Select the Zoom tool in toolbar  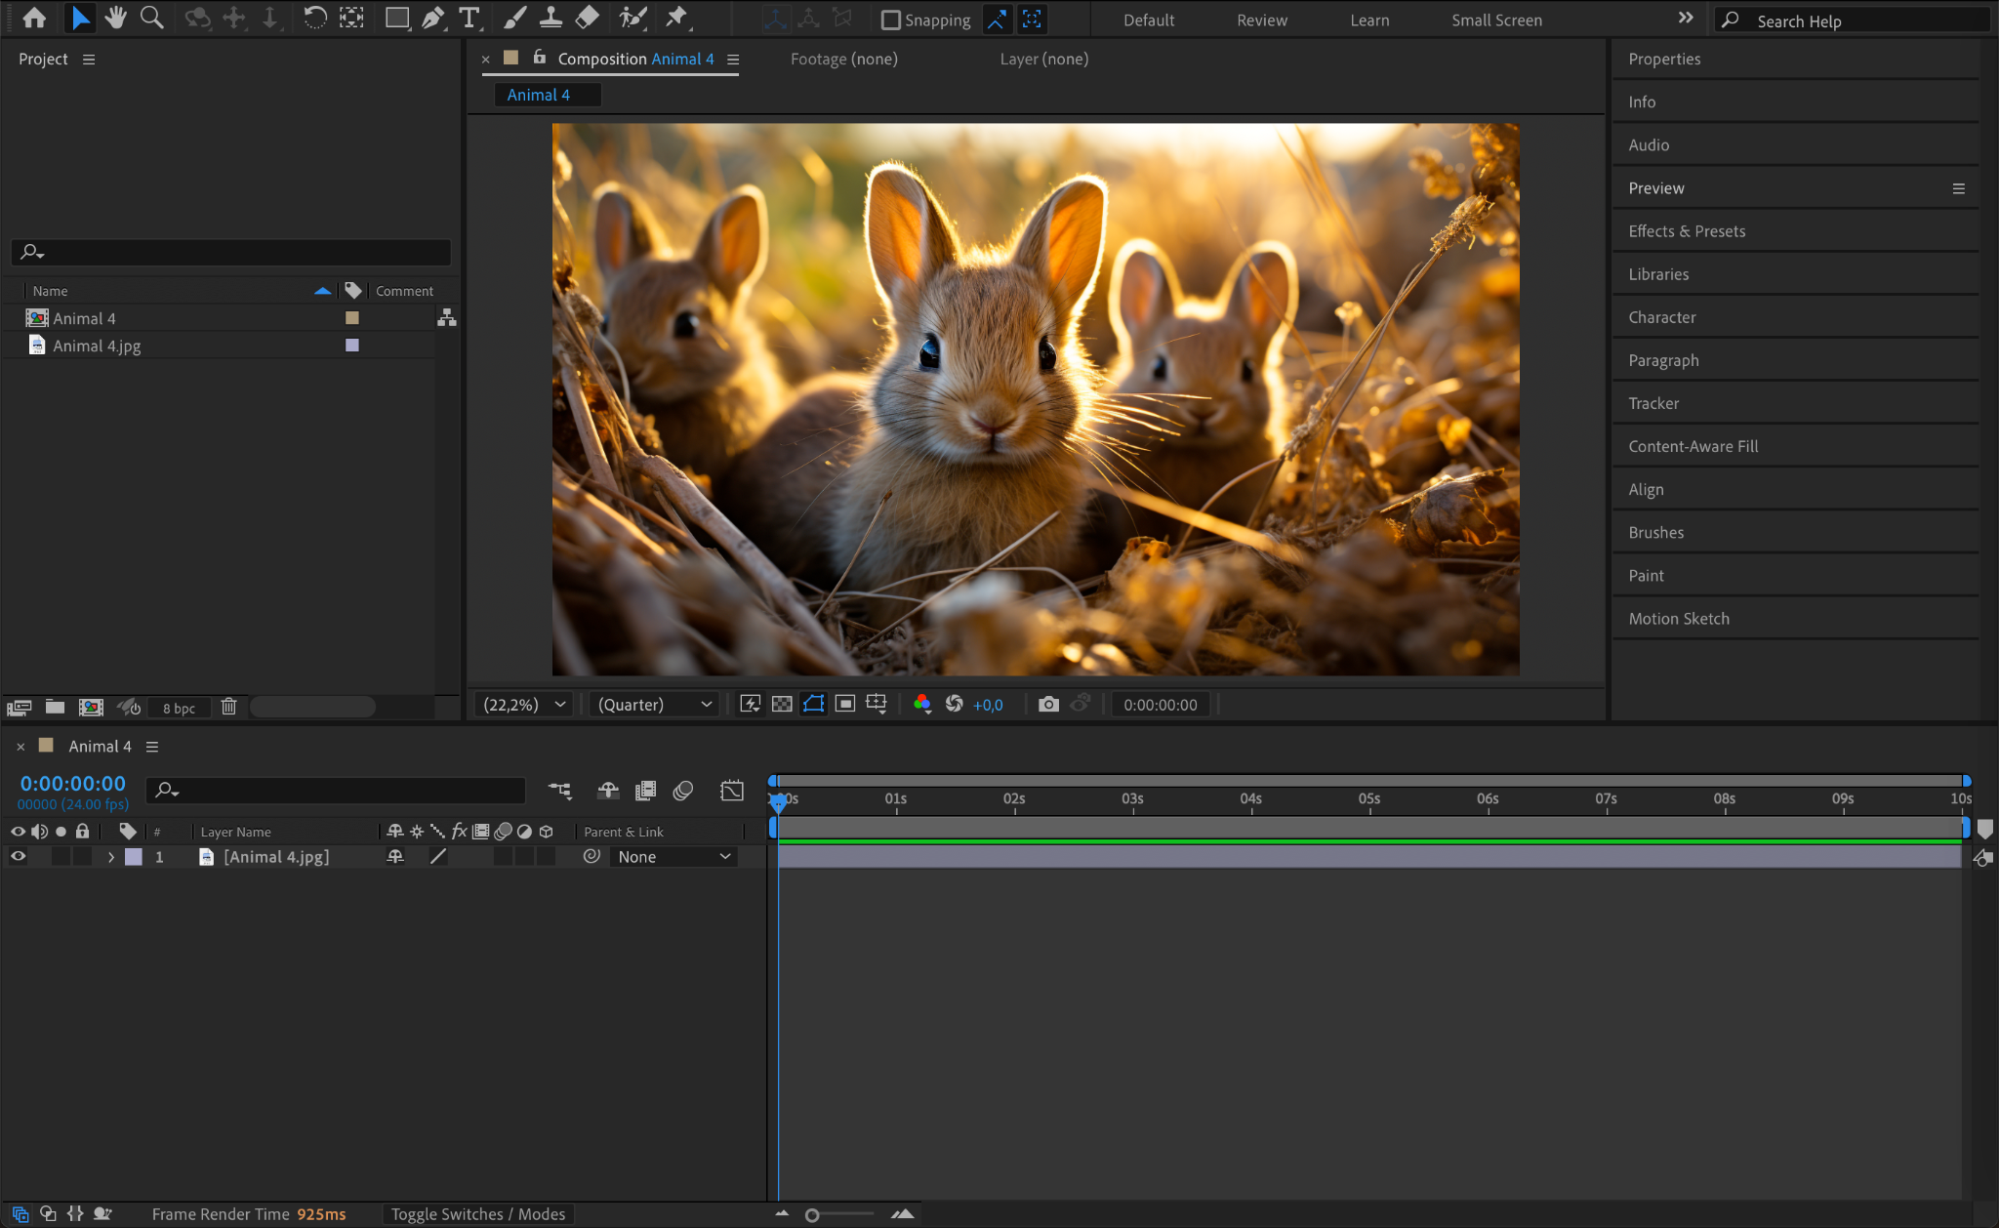[152, 17]
